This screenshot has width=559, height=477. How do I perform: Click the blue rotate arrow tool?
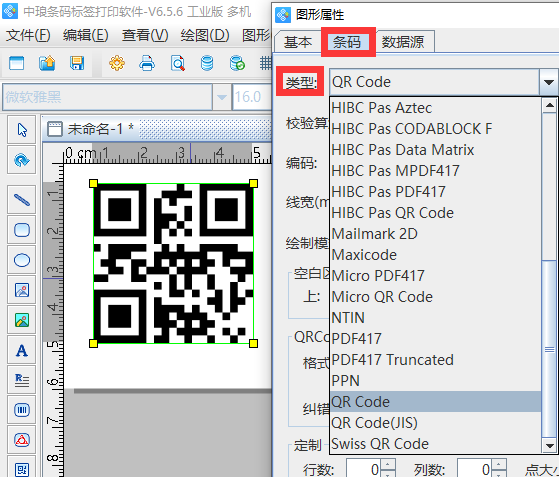[x=22, y=160]
